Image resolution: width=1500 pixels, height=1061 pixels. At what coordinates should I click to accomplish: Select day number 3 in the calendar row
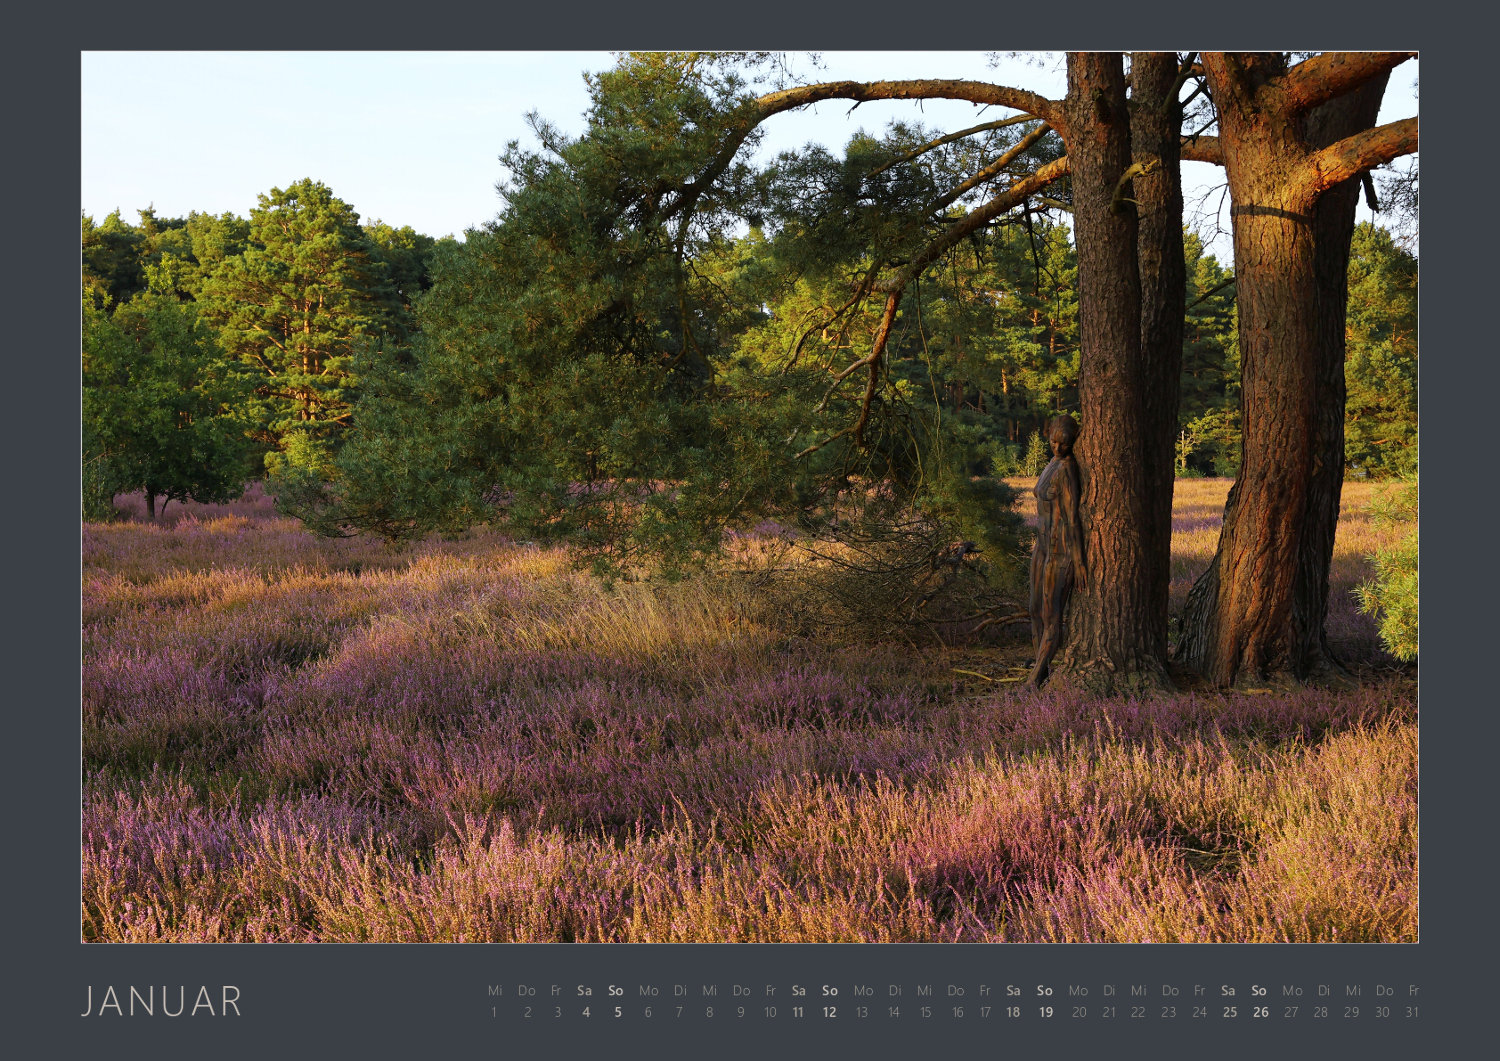coord(557,1012)
